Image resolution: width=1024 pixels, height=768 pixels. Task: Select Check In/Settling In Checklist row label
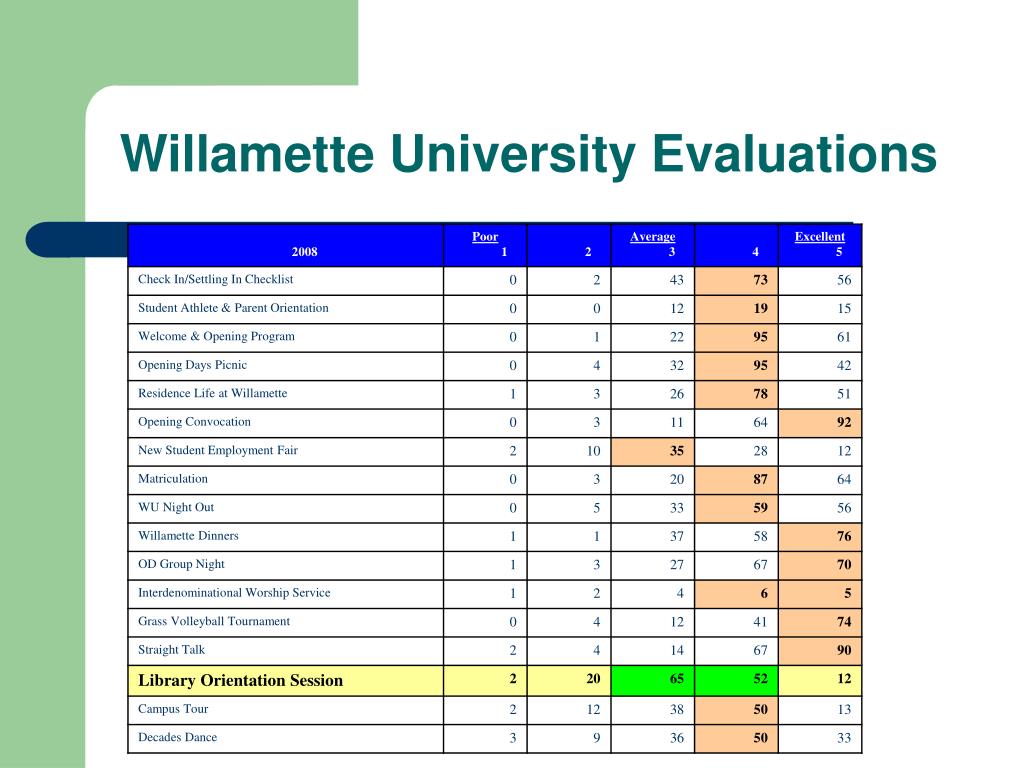point(216,280)
